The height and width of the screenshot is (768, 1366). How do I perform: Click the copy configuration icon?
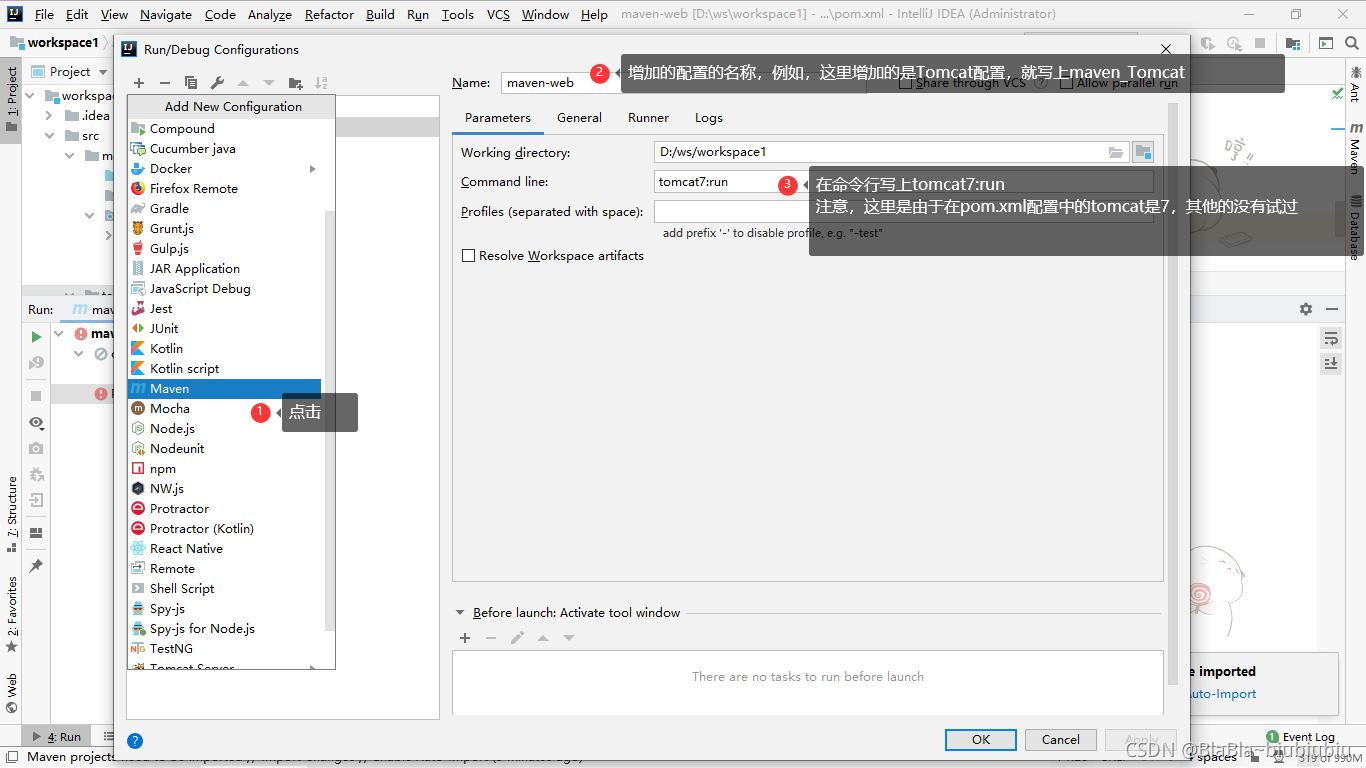click(x=191, y=83)
